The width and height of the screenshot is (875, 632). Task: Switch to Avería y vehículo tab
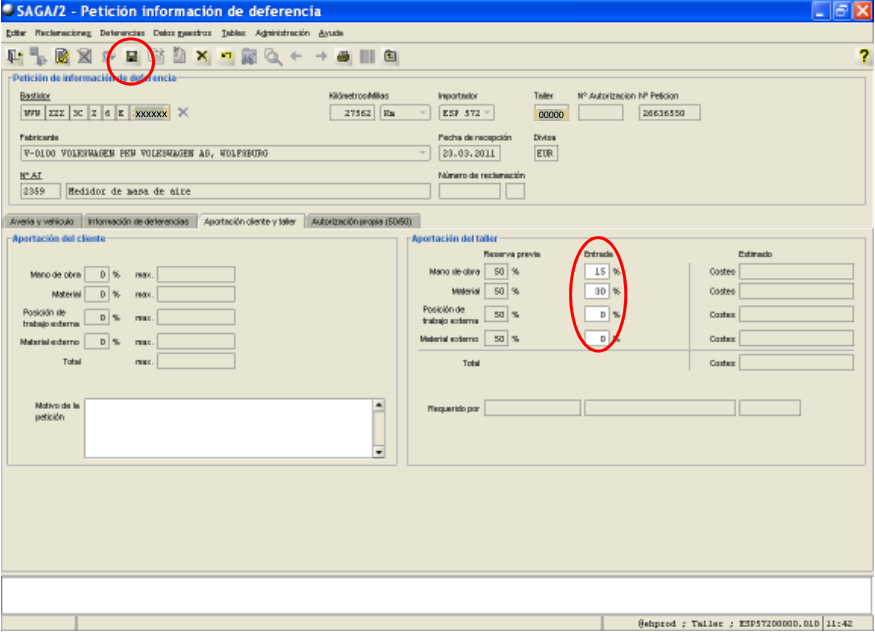(42, 221)
